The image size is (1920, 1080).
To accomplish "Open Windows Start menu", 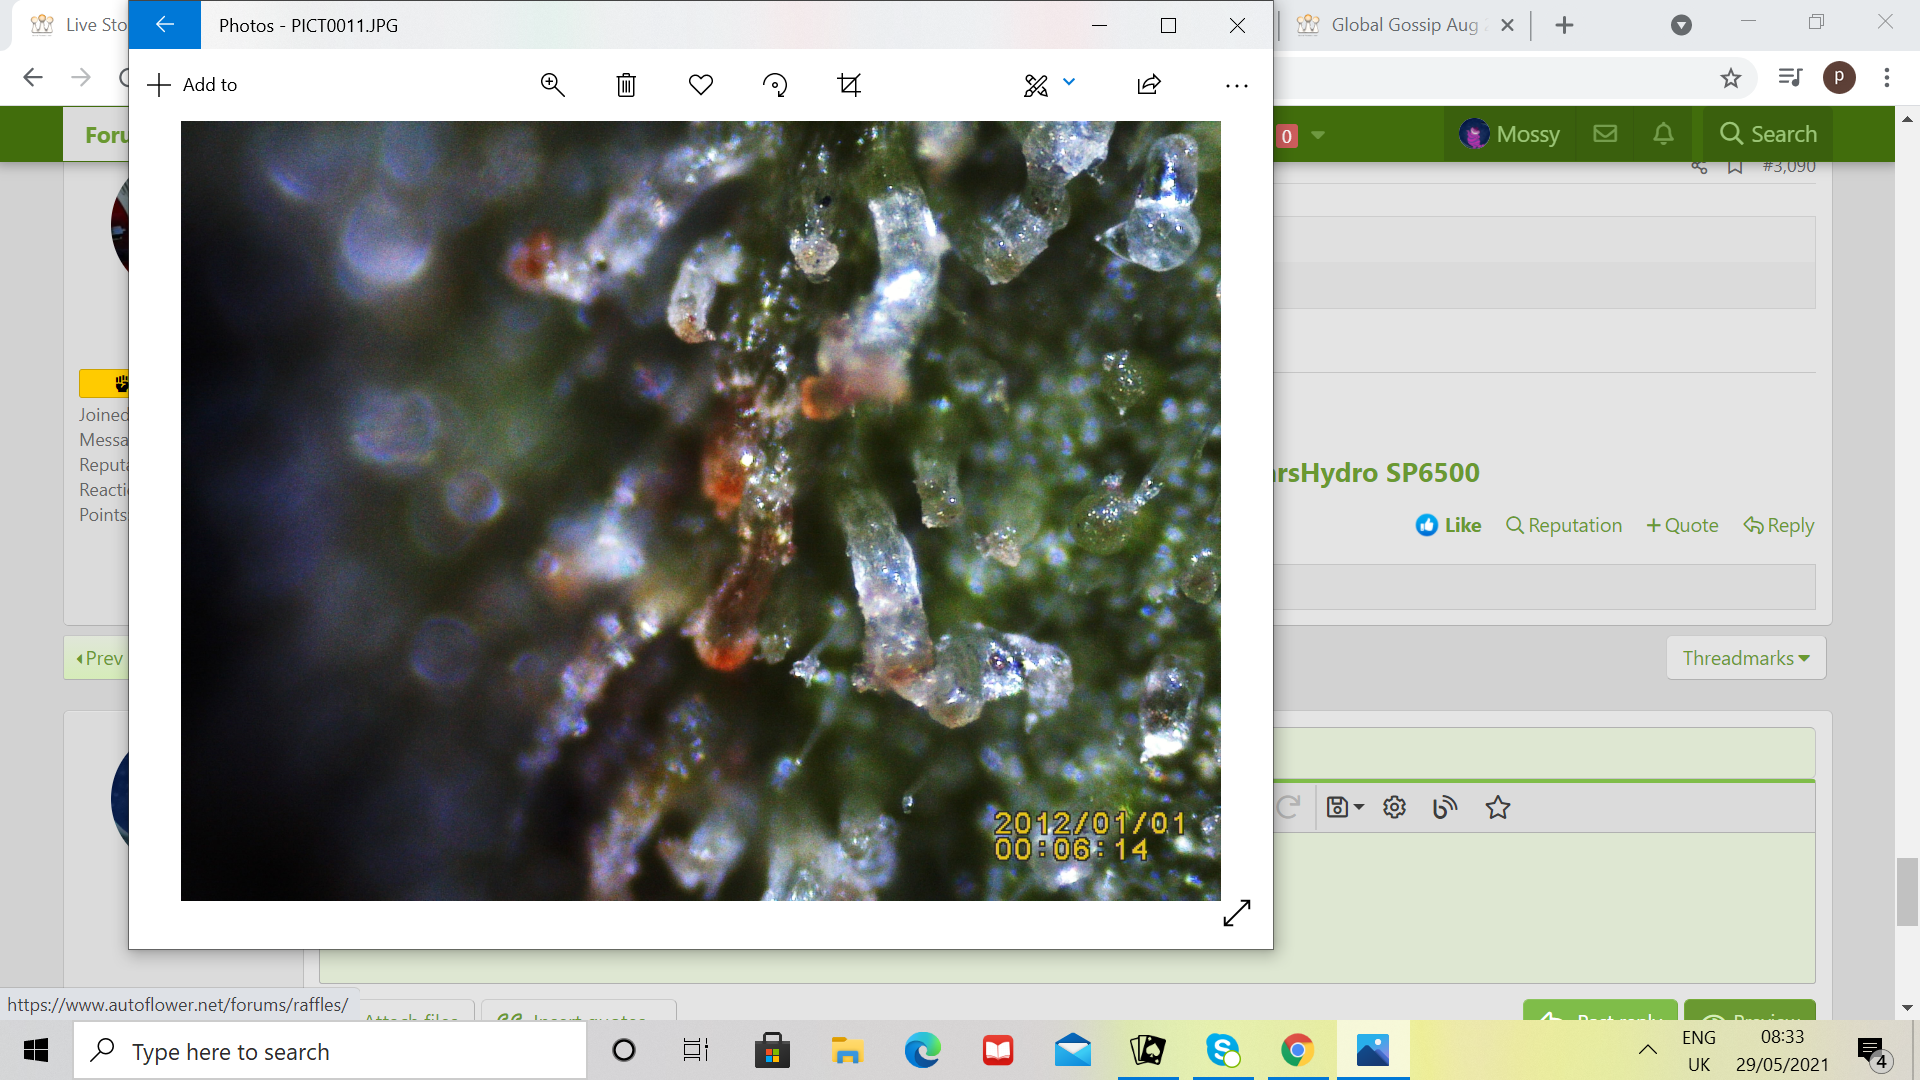I will [36, 1050].
